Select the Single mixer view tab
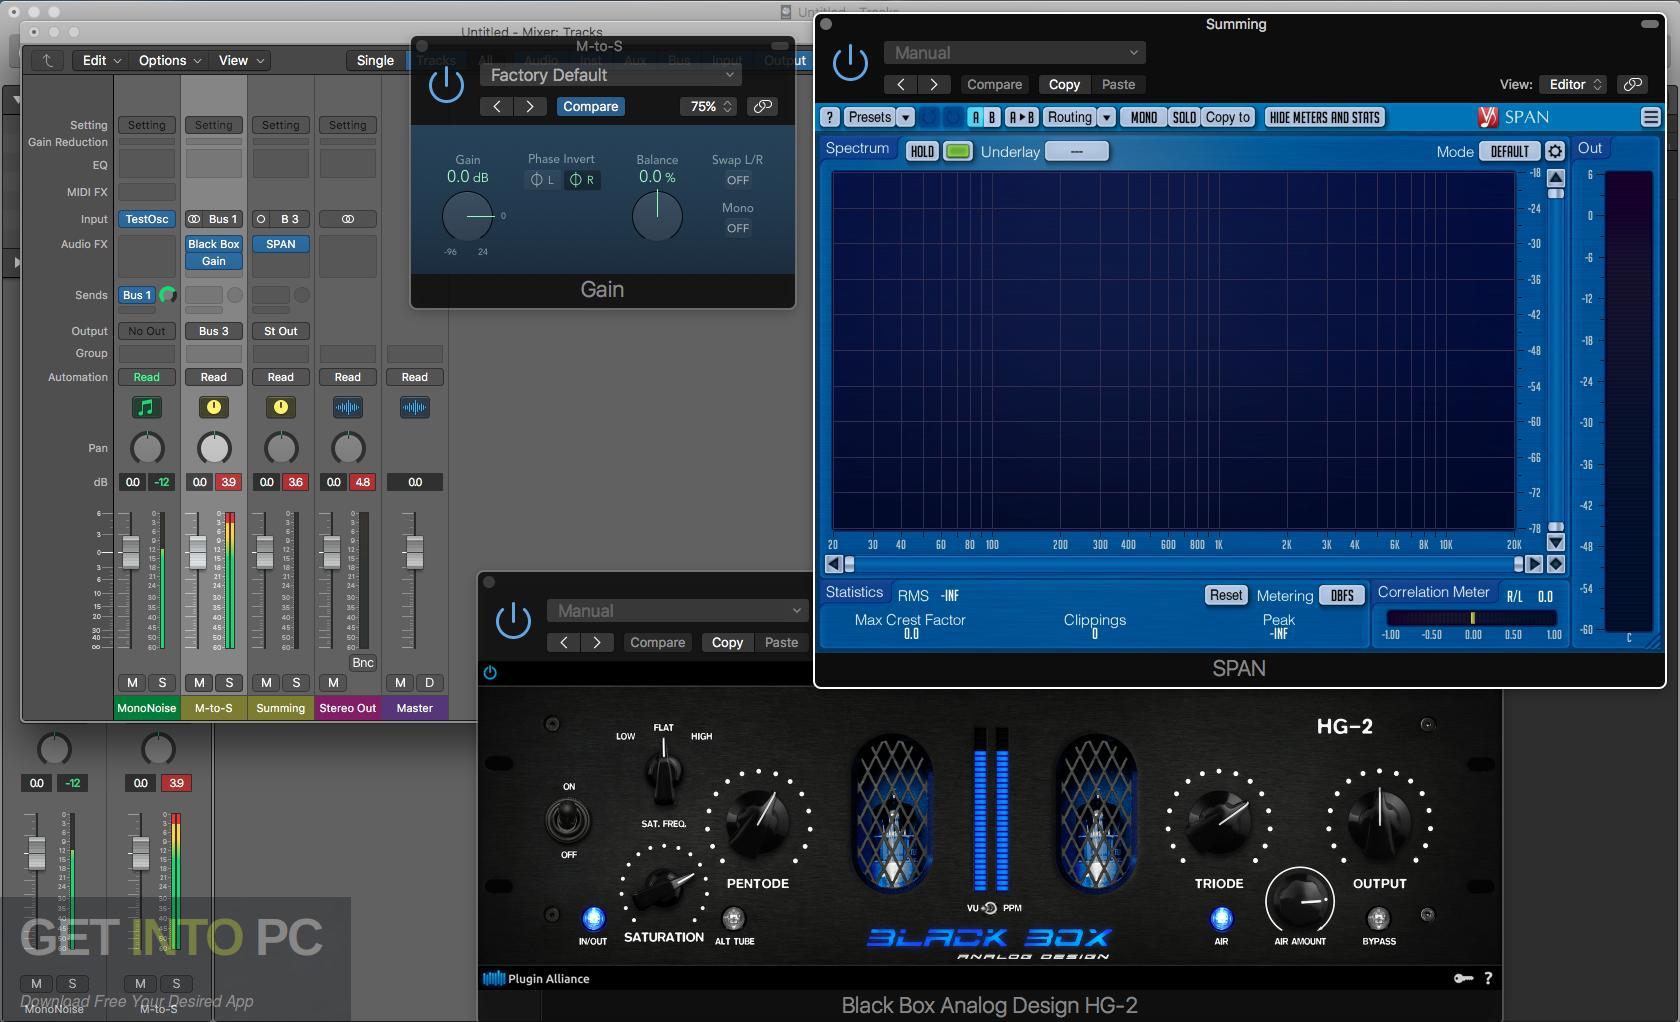The image size is (1680, 1022). tap(375, 60)
